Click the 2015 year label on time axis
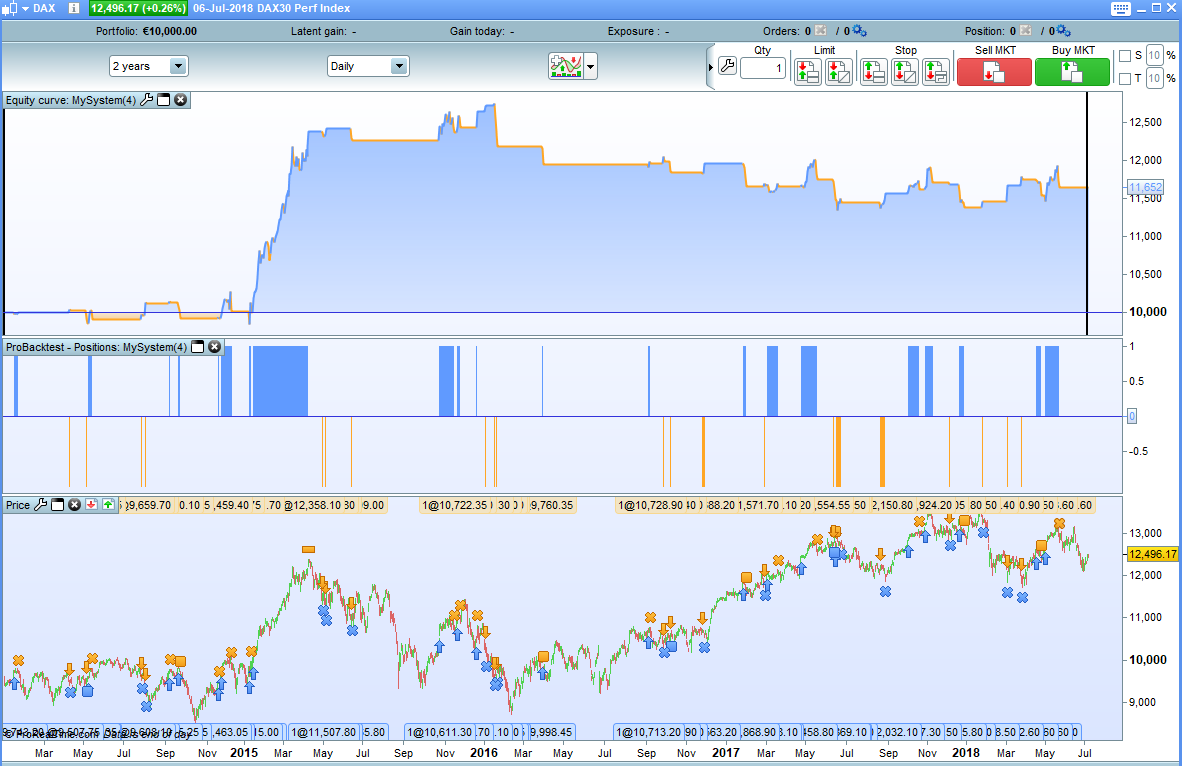The width and height of the screenshot is (1182, 766). (x=243, y=752)
